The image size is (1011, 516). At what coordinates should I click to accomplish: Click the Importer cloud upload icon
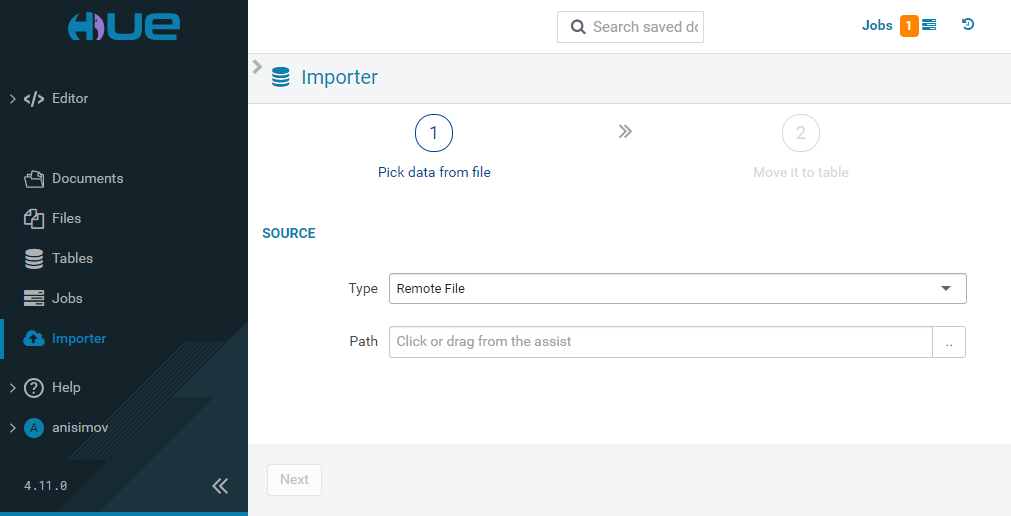[x=34, y=339]
